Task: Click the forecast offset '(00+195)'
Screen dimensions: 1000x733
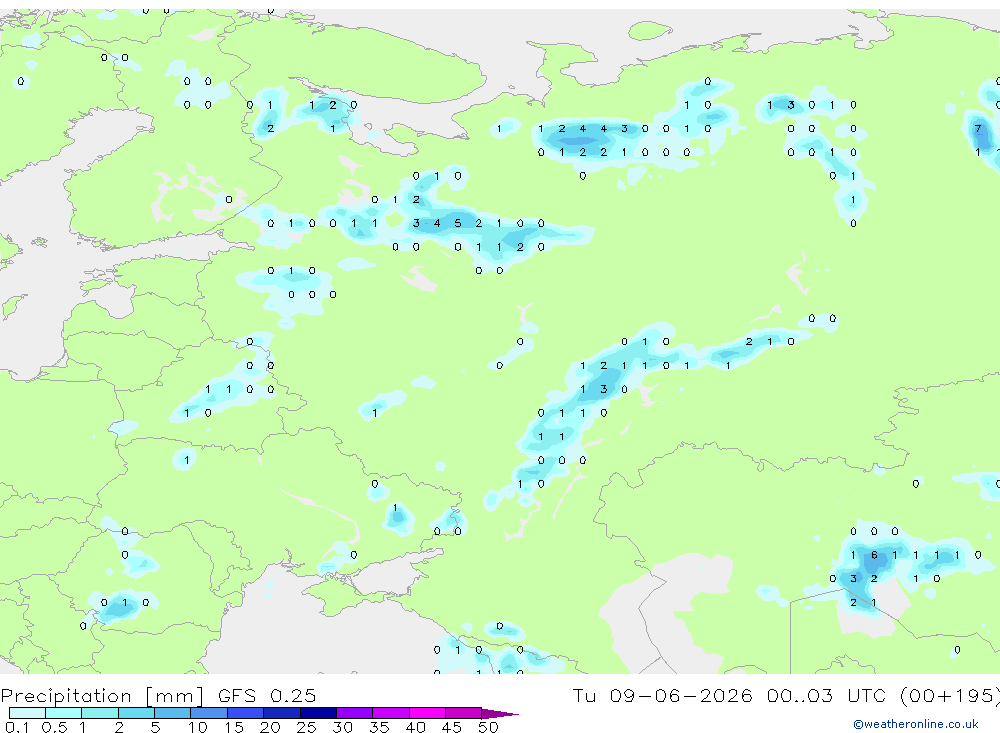Action: [949, 695]
